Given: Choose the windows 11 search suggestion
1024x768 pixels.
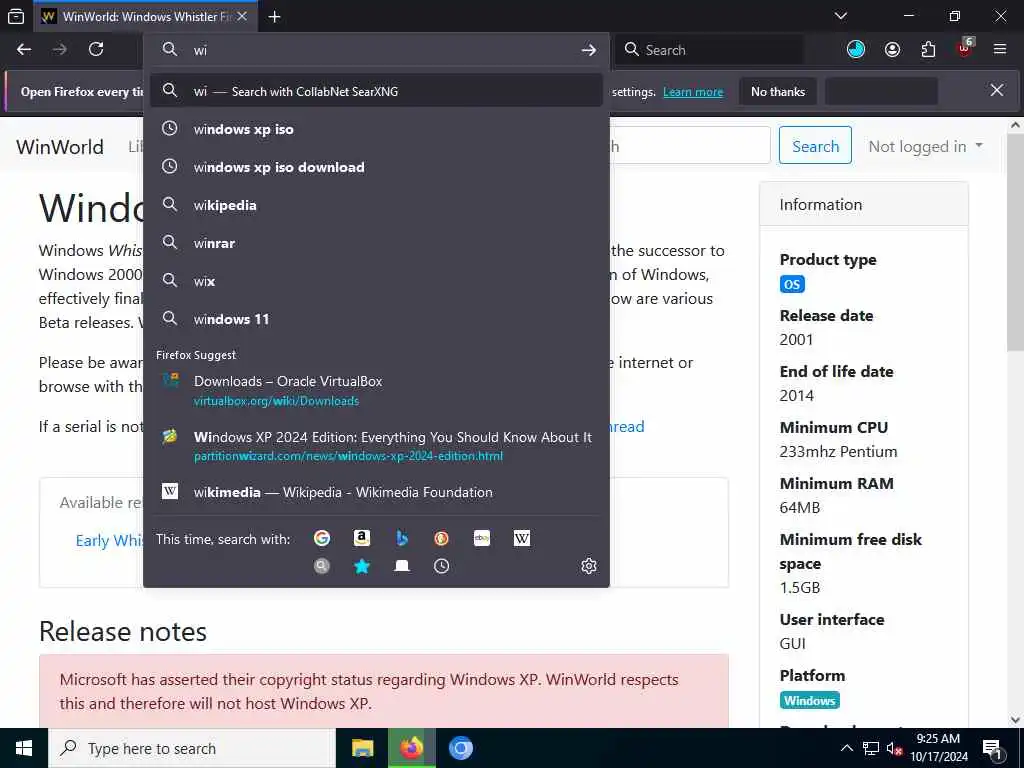Looking at the screenshot, I should click(376, 319).
